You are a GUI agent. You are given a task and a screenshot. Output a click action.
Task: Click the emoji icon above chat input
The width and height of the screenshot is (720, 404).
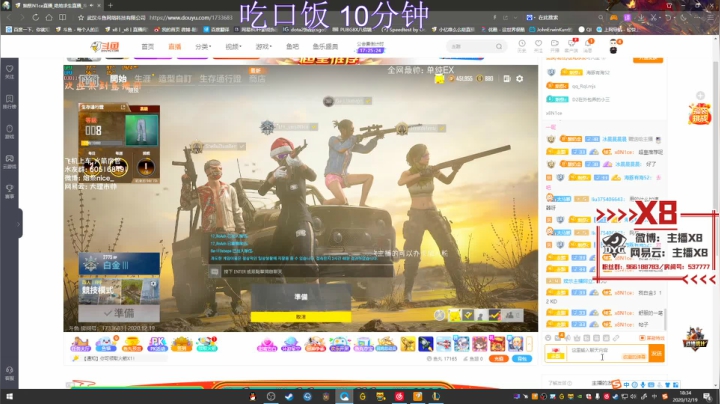(548, 338)
